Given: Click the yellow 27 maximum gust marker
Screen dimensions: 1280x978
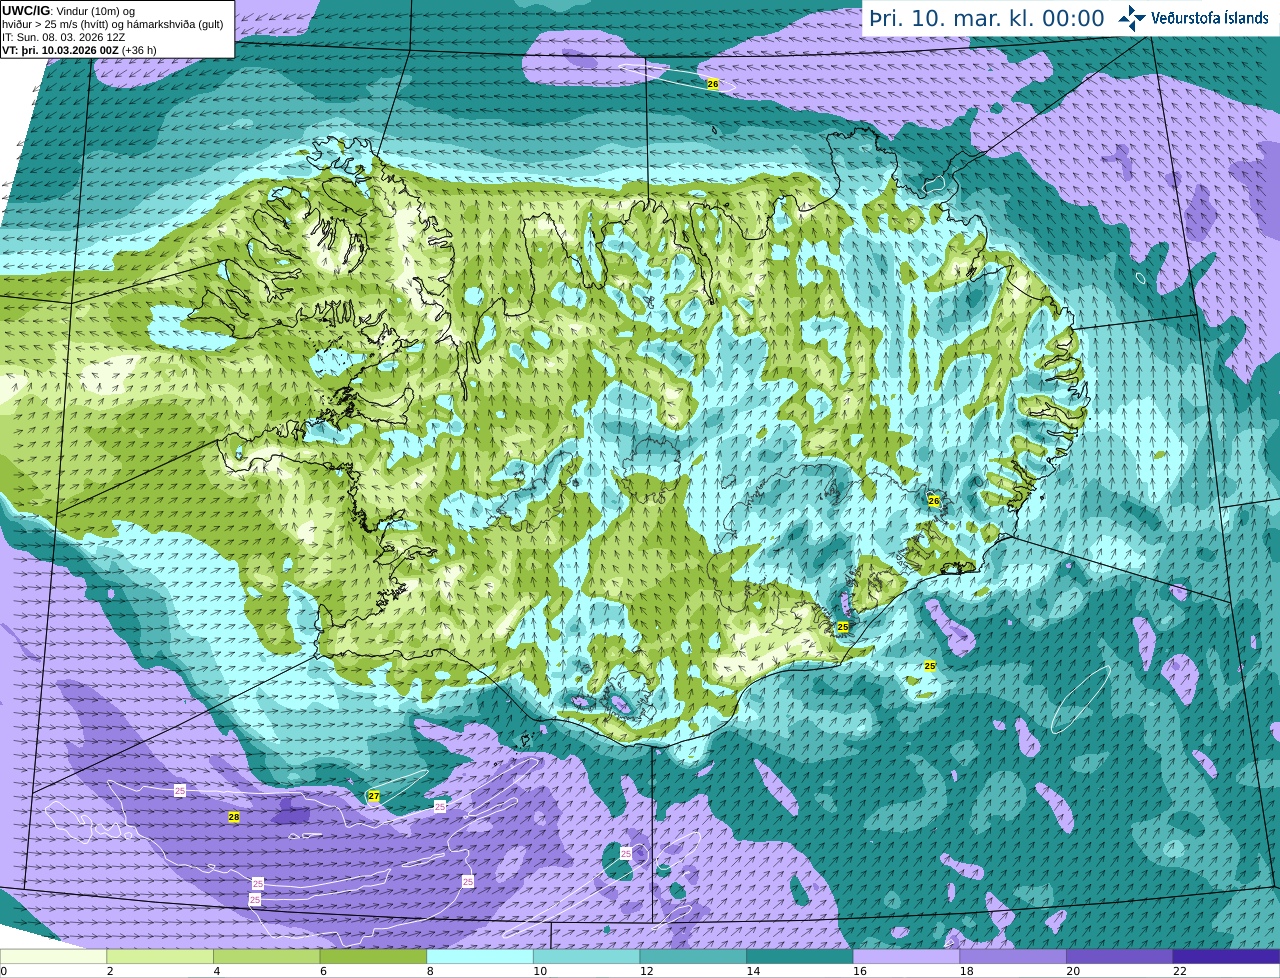Looking at the screenshot, I should tap(374, 796).
